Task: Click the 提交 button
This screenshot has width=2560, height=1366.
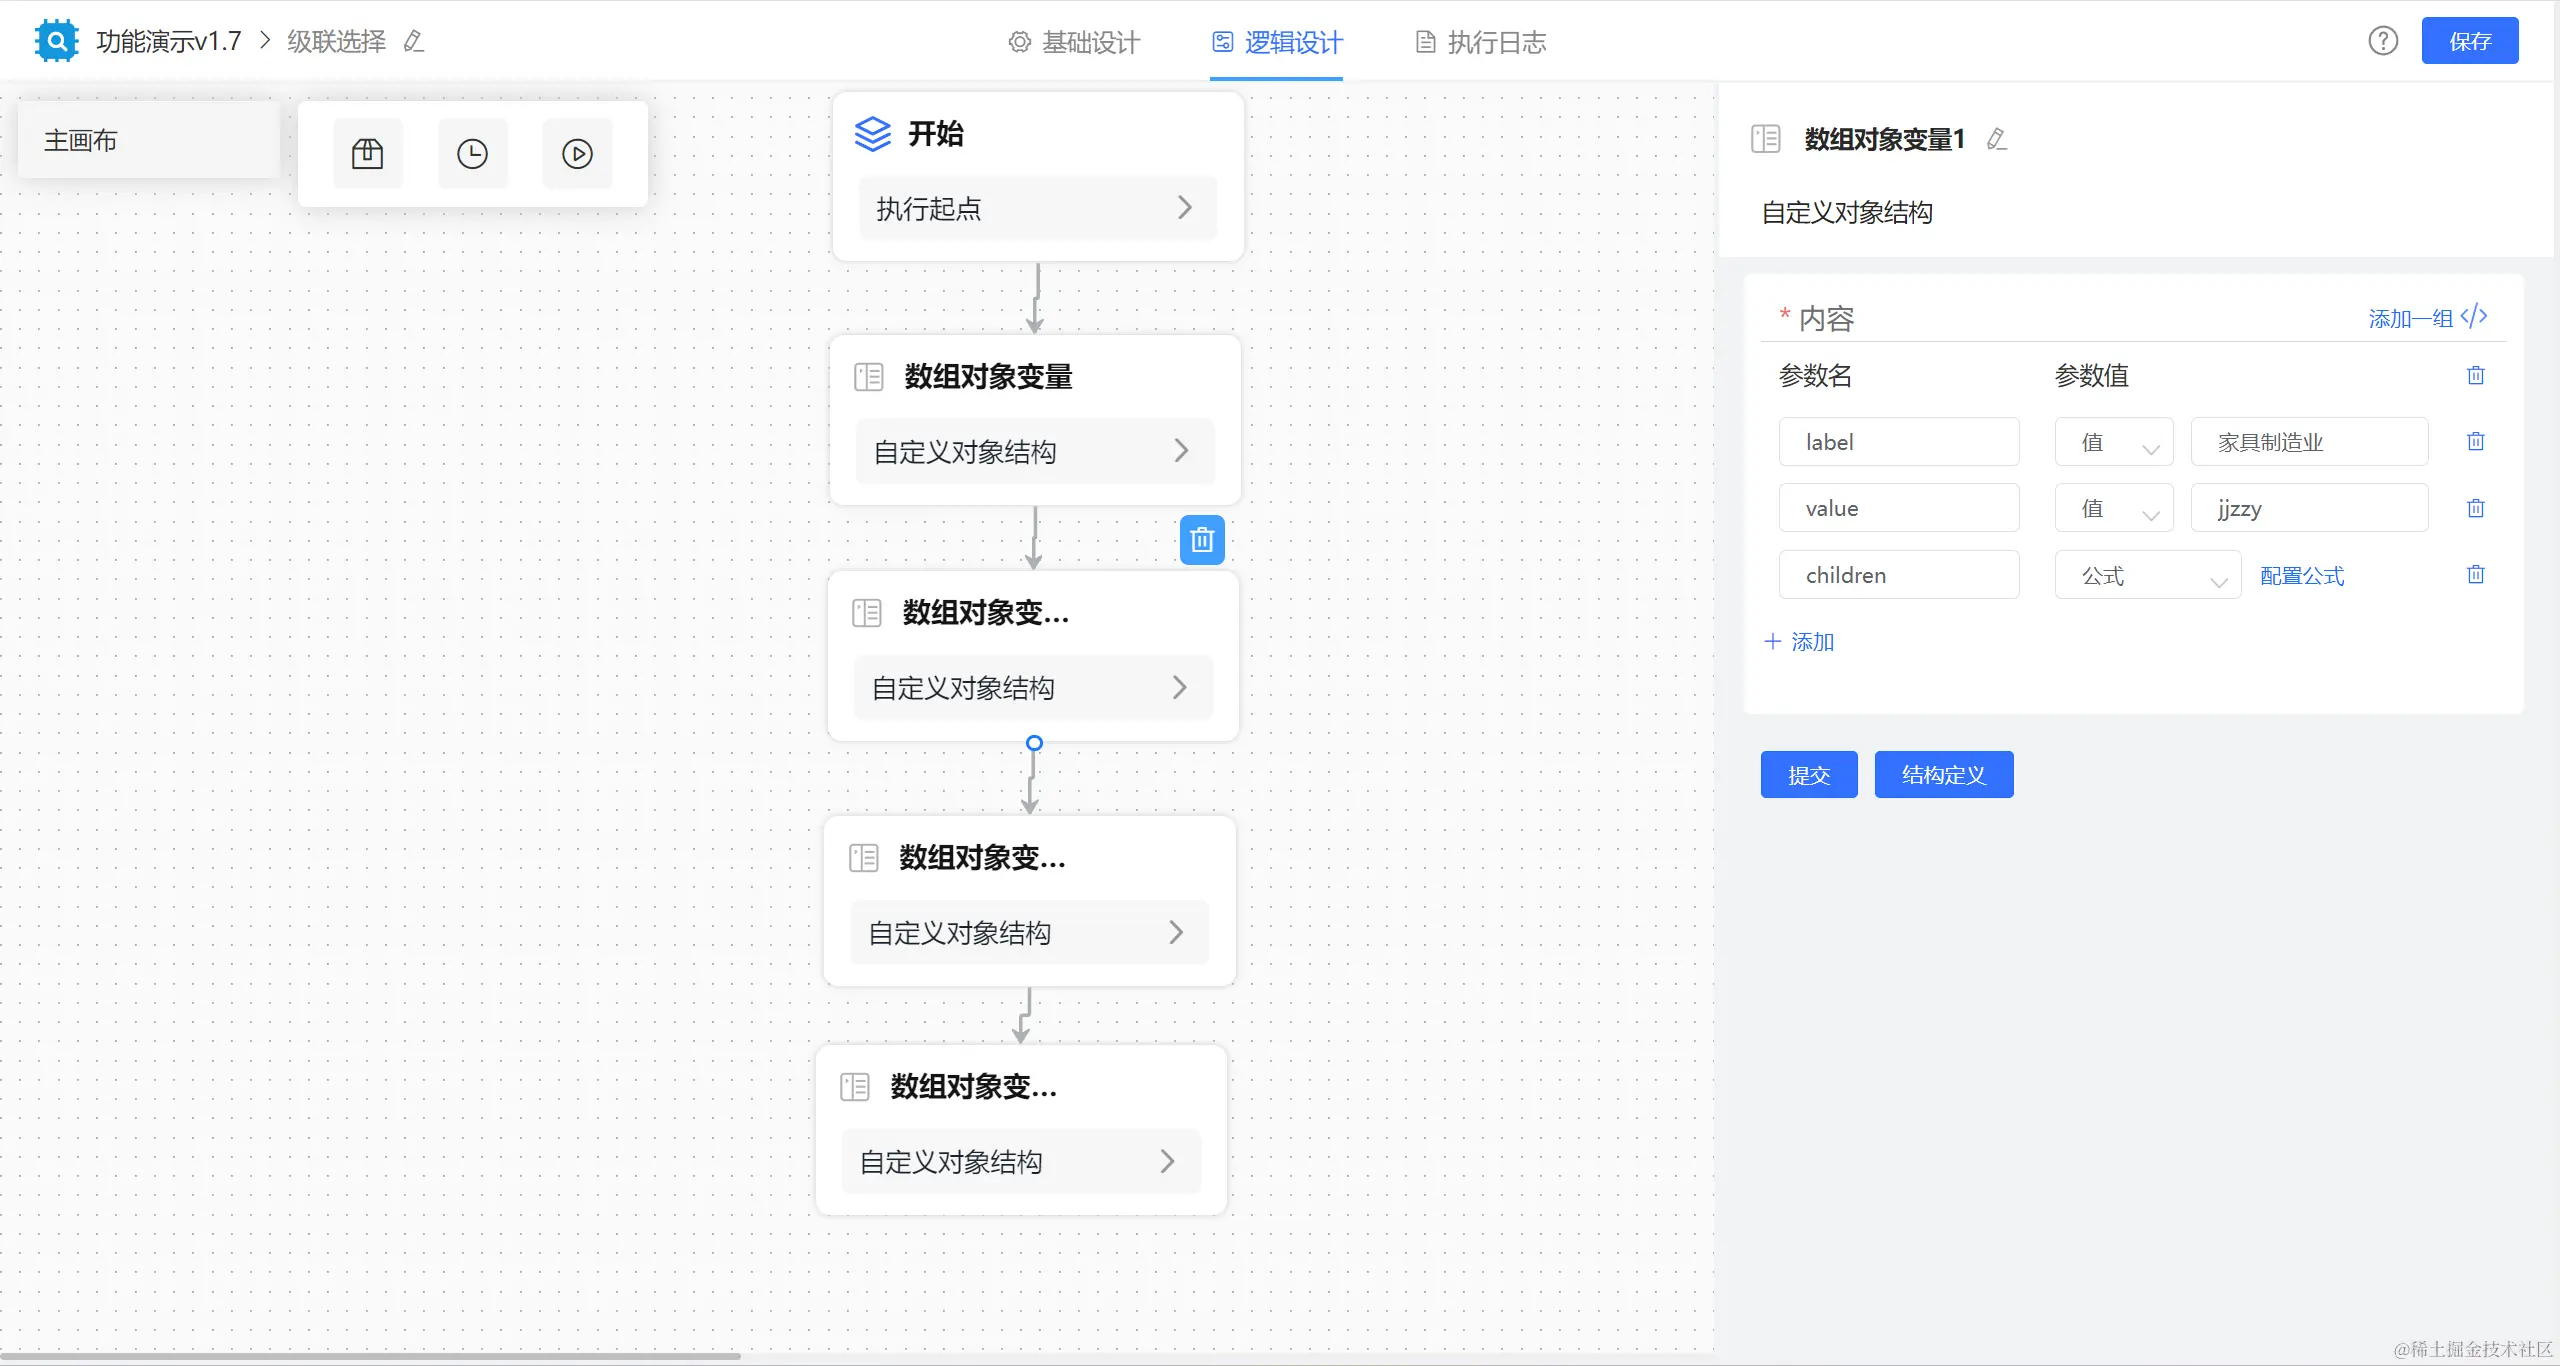Action: (1808, 775)
